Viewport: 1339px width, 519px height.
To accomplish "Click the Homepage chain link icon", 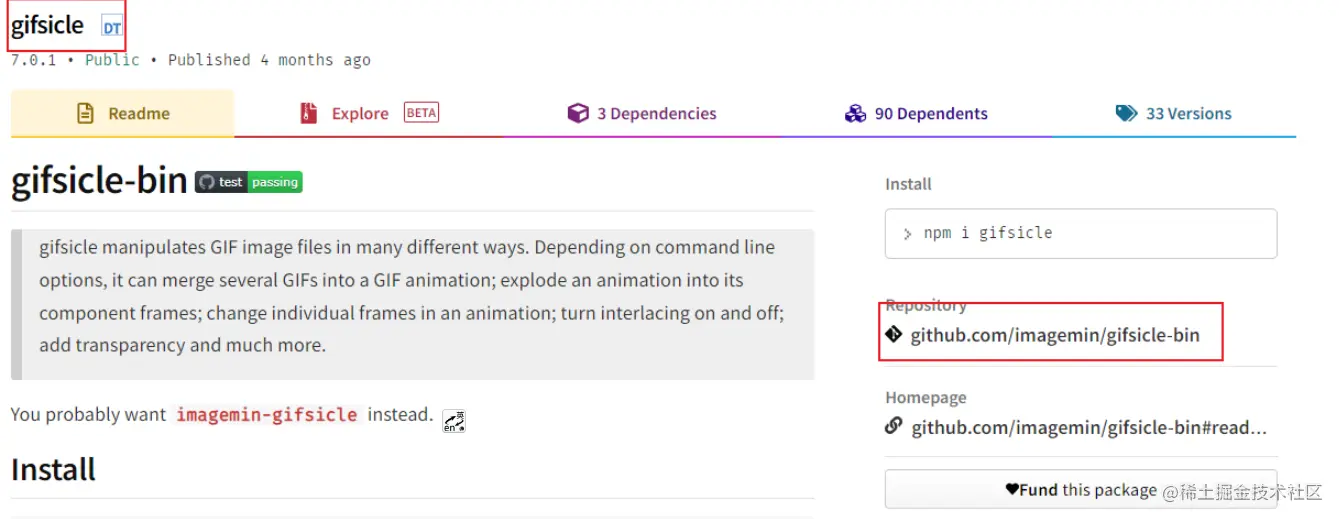I will [x=894, y=427].
